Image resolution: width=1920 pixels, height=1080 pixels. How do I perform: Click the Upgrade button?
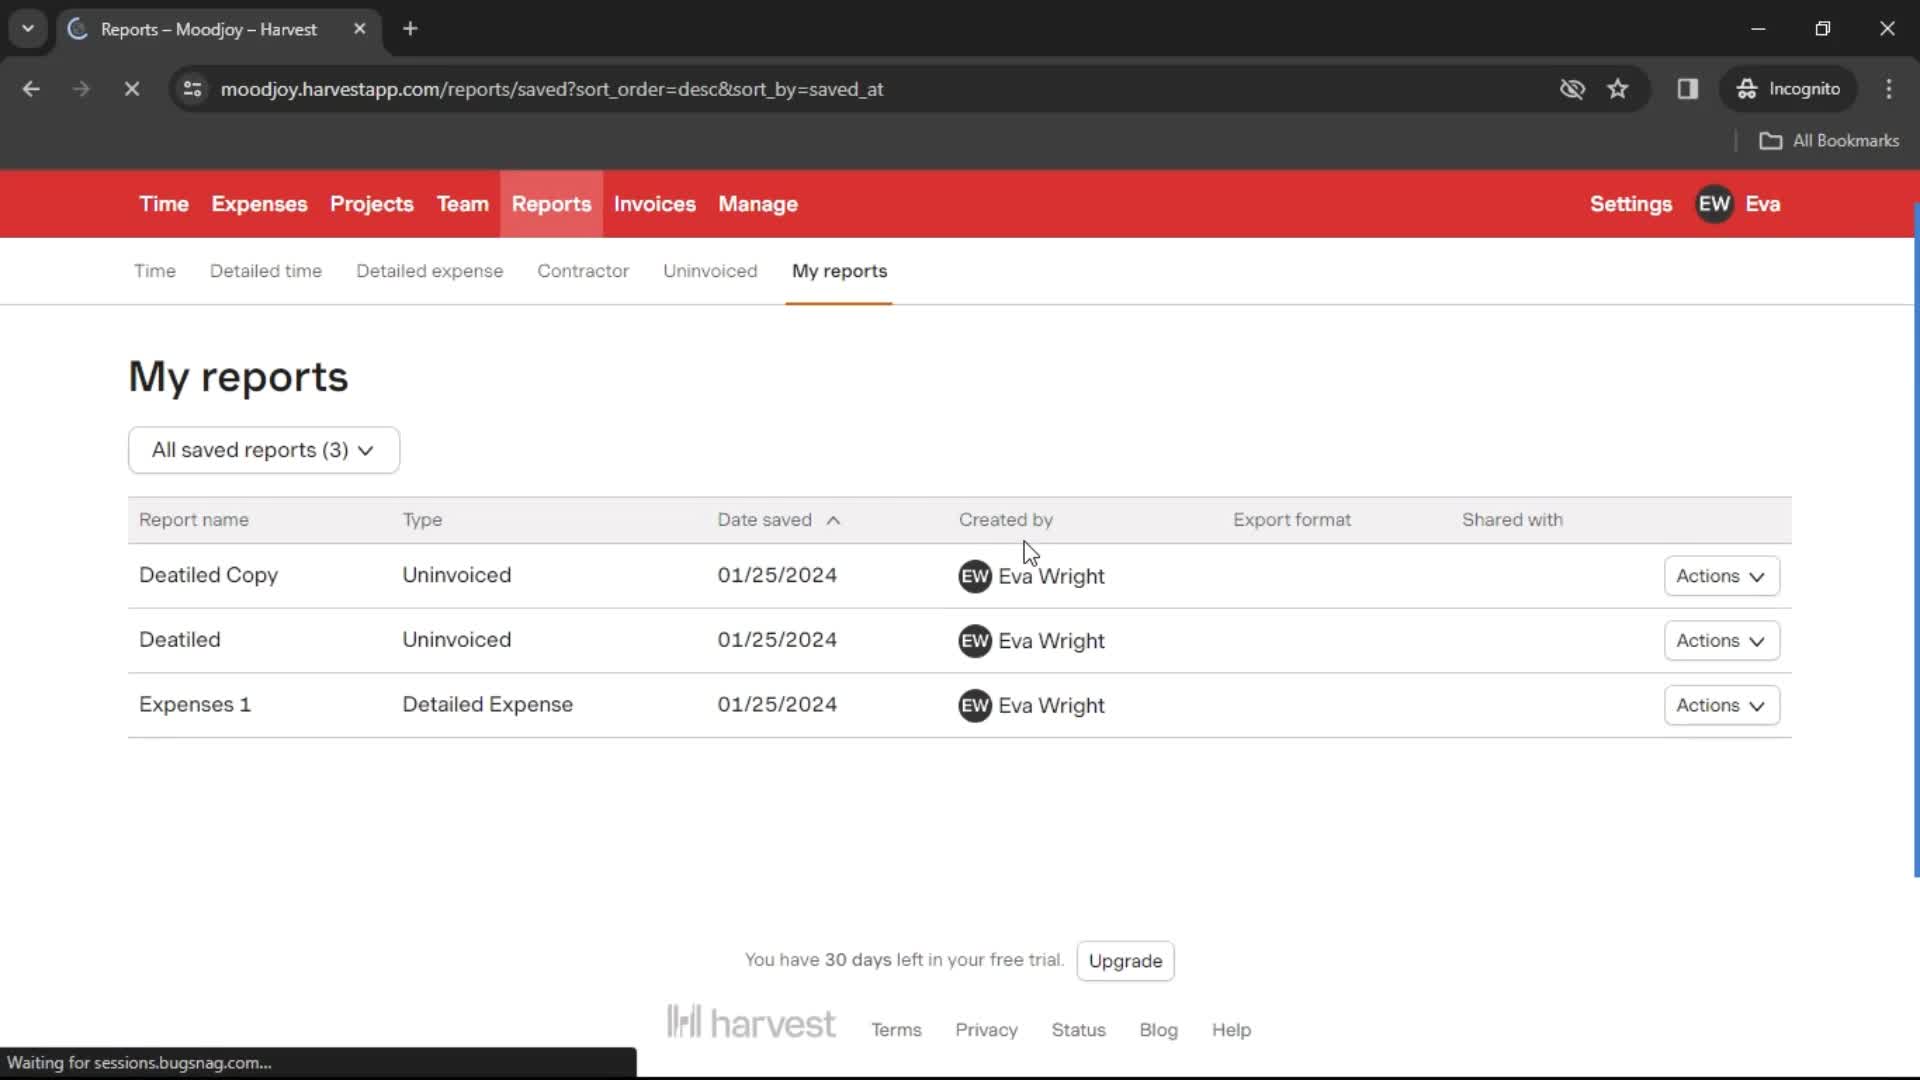[x=1125, y=961]
